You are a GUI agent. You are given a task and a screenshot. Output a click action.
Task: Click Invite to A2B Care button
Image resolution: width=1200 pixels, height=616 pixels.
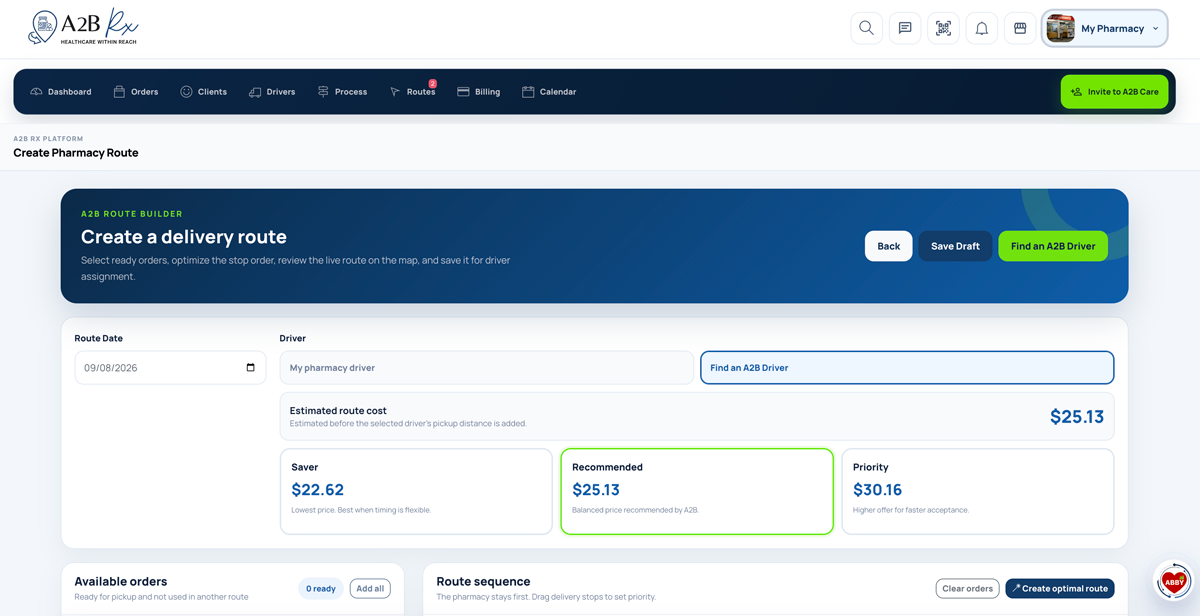pyautogui.click(x=1114, y=92)
